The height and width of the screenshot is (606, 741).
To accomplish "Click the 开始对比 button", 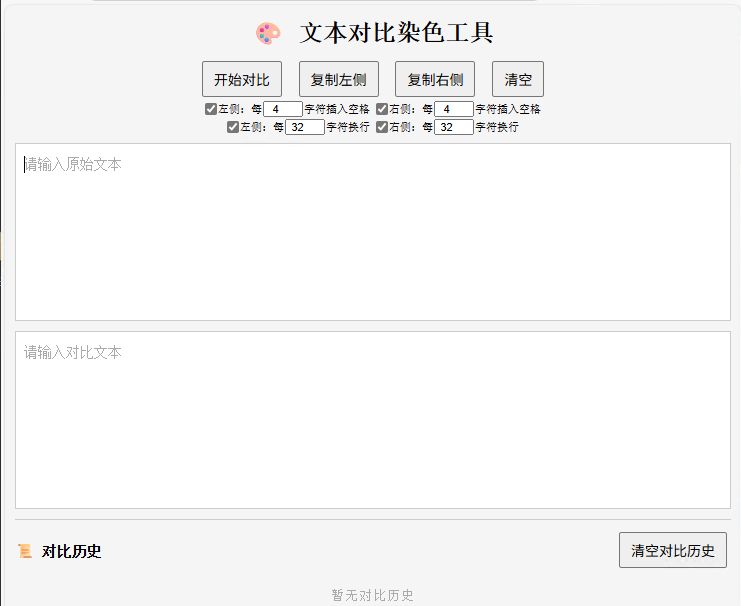I will (x=242, y=79).
